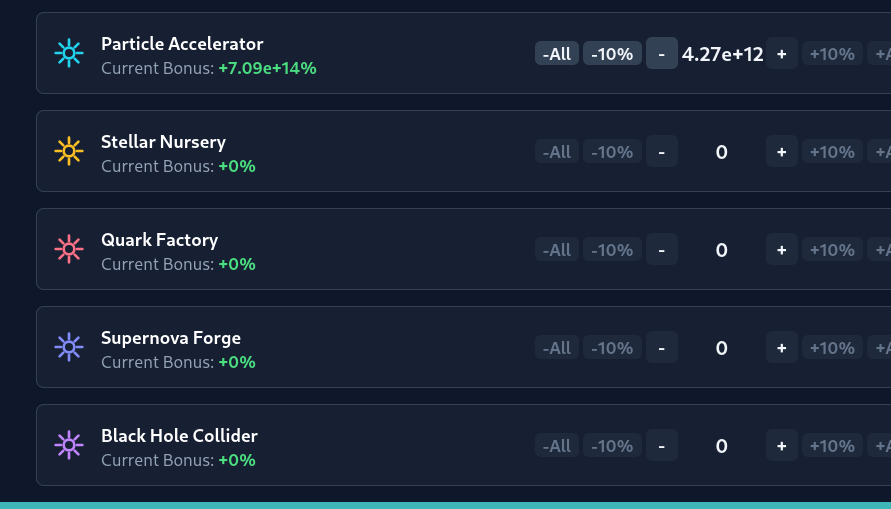The width and height of the screenshot is (891, 509).
Task: Reduce Particle Accelerator allocation by 10%
Action: tap(612, 54)
